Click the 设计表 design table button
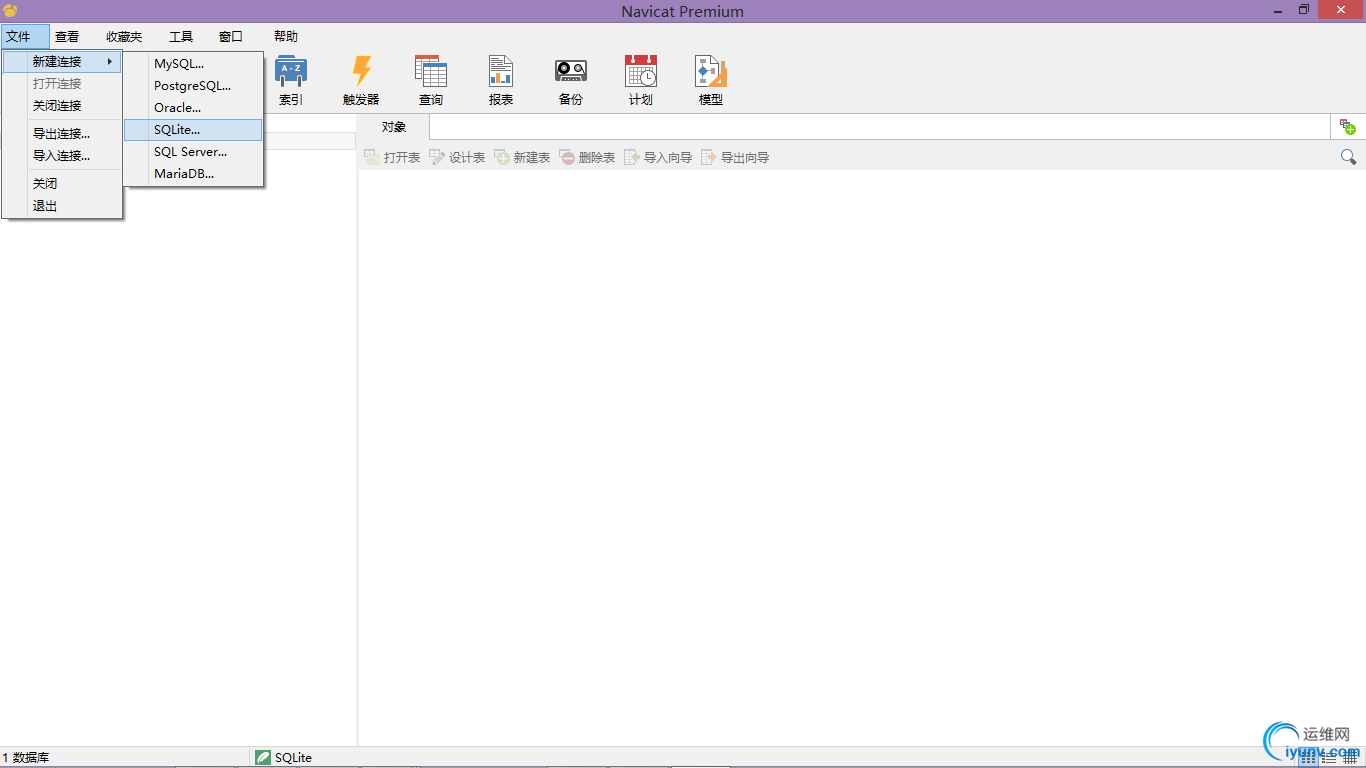Viewport: 1366px width, 768px height. 457,157
